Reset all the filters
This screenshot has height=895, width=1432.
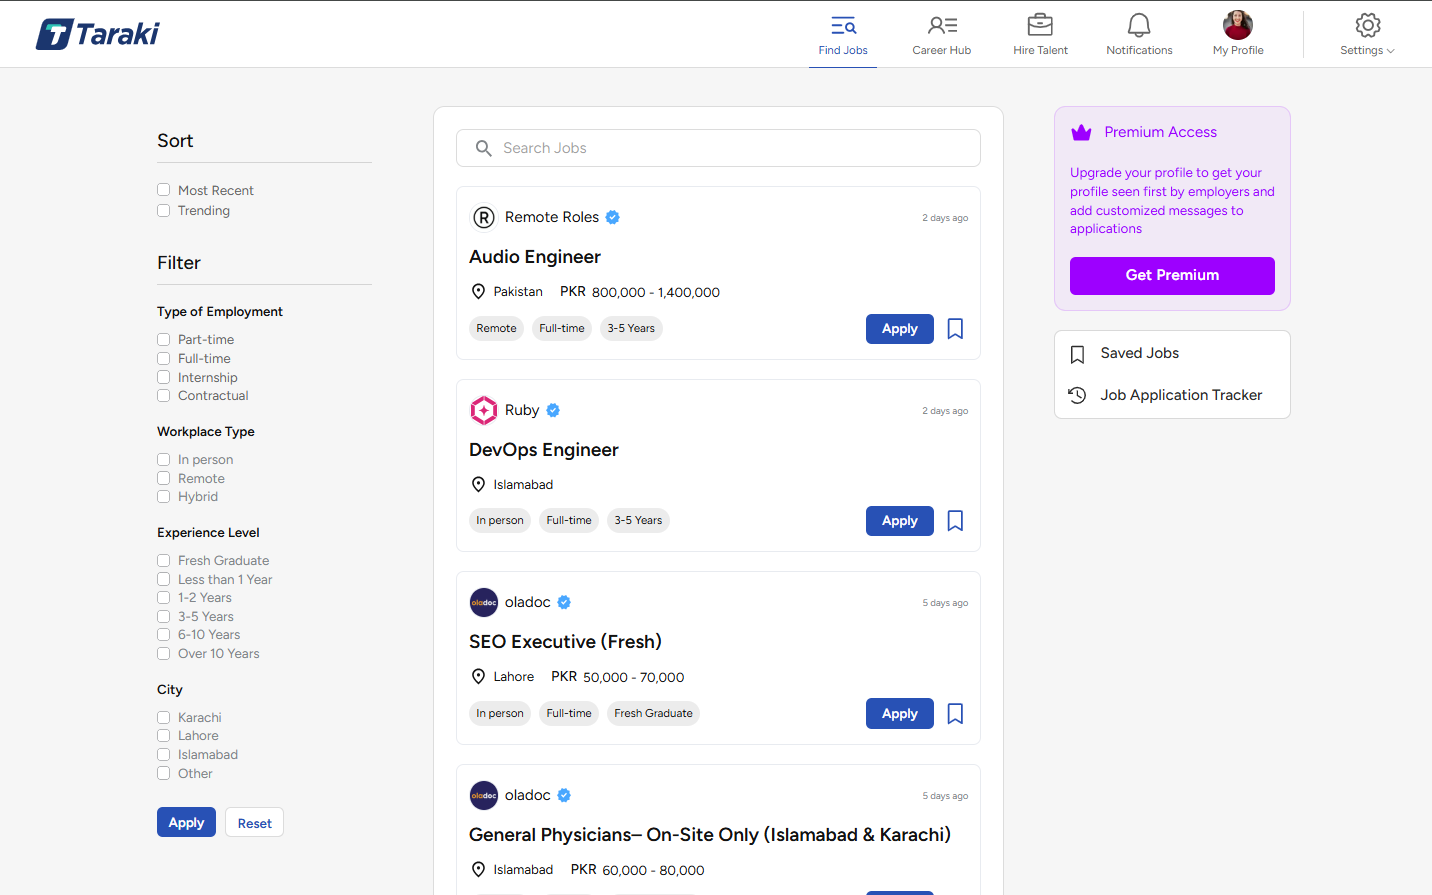(254, 823)
